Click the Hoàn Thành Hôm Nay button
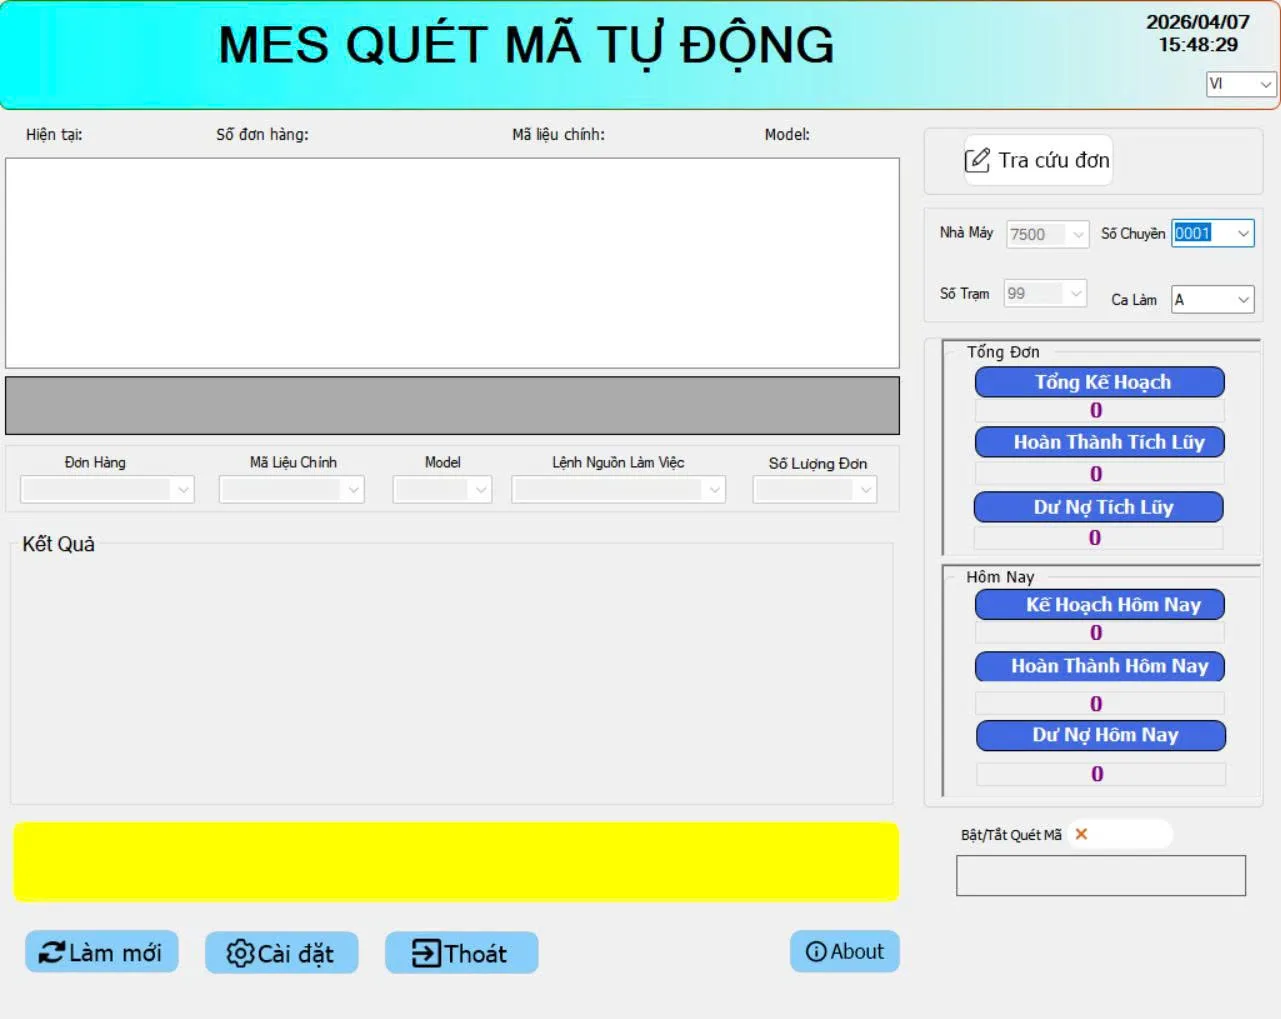 coord(1098,666)
